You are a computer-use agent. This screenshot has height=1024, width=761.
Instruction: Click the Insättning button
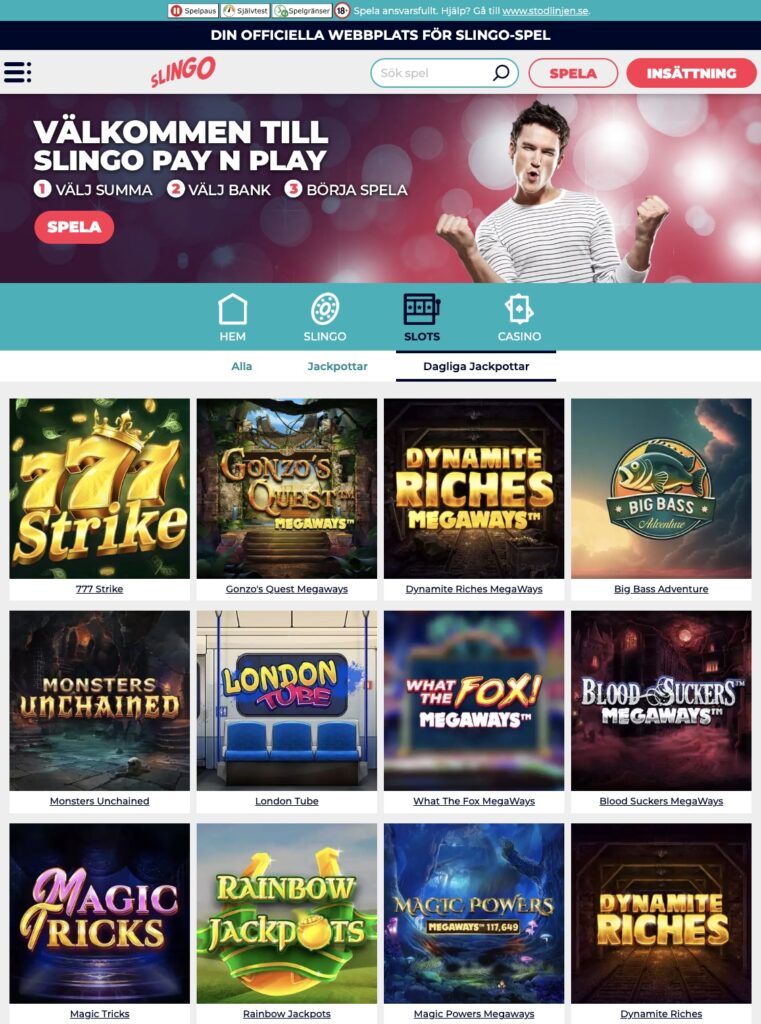coord(691,73)
